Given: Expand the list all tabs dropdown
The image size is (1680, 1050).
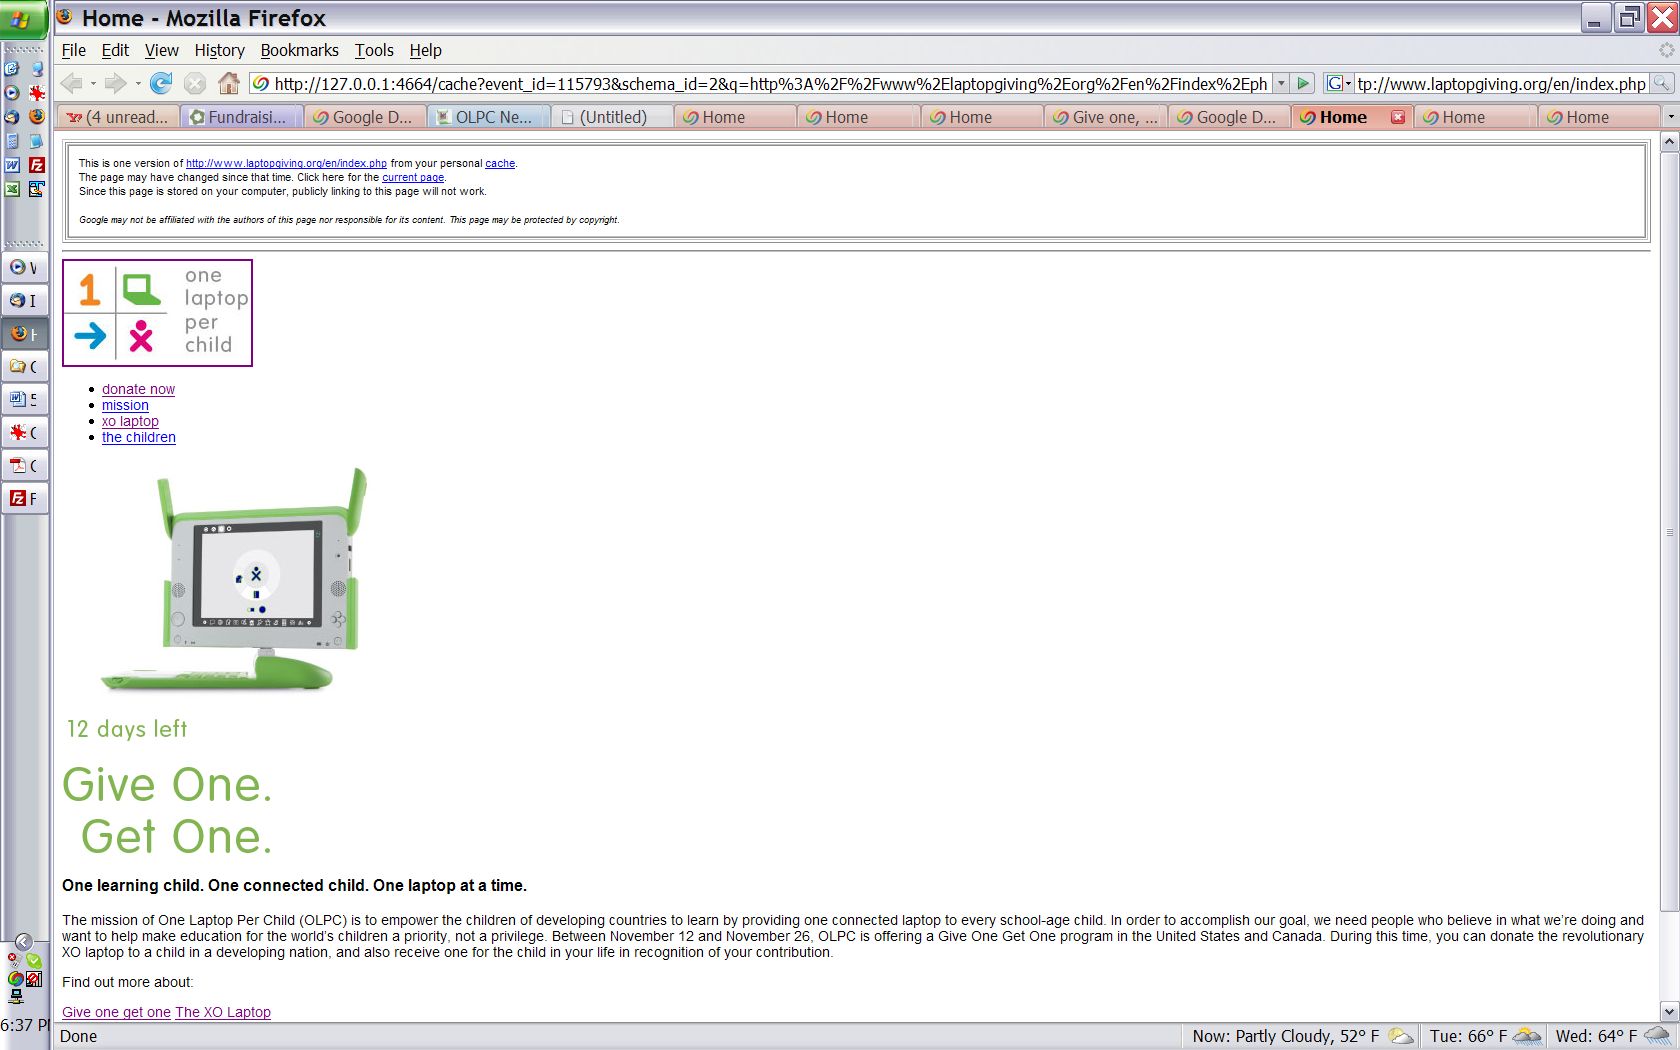Looking at the screenshot, I should (x=1669, y=117).
